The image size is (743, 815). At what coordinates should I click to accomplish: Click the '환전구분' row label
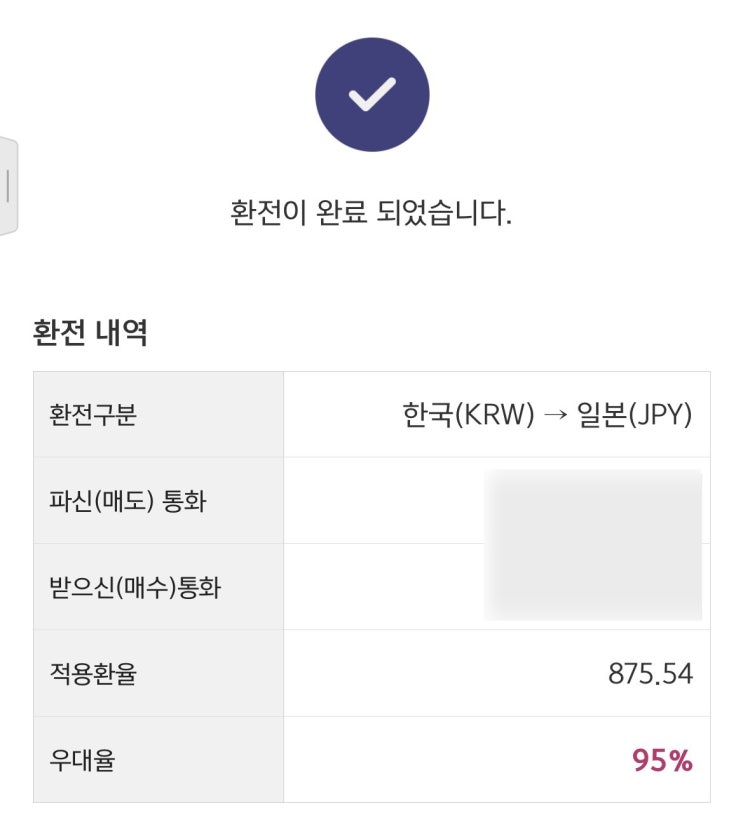[92, 415]
